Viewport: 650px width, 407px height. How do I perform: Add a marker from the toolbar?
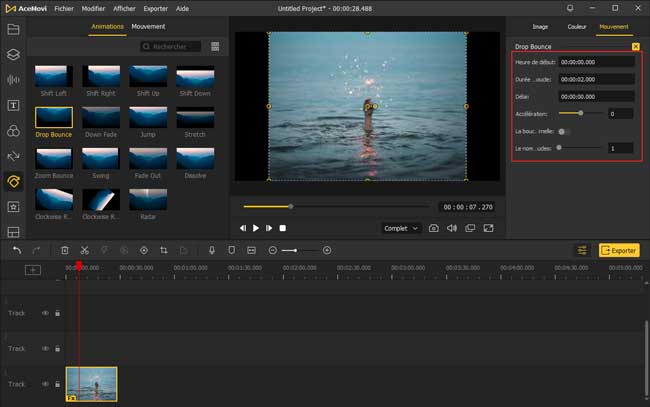(x=232, y=250)
